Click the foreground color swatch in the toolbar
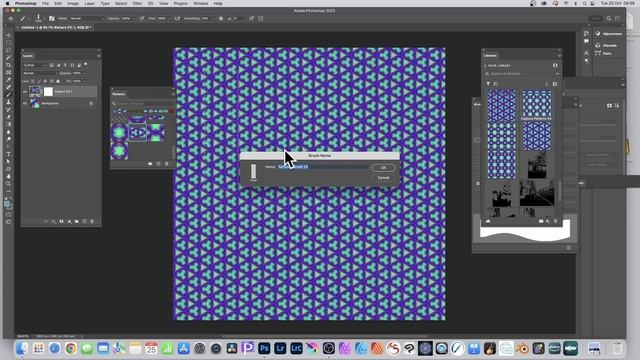The height and width of the screenshot is (360, 640). [x=7, y=204]
